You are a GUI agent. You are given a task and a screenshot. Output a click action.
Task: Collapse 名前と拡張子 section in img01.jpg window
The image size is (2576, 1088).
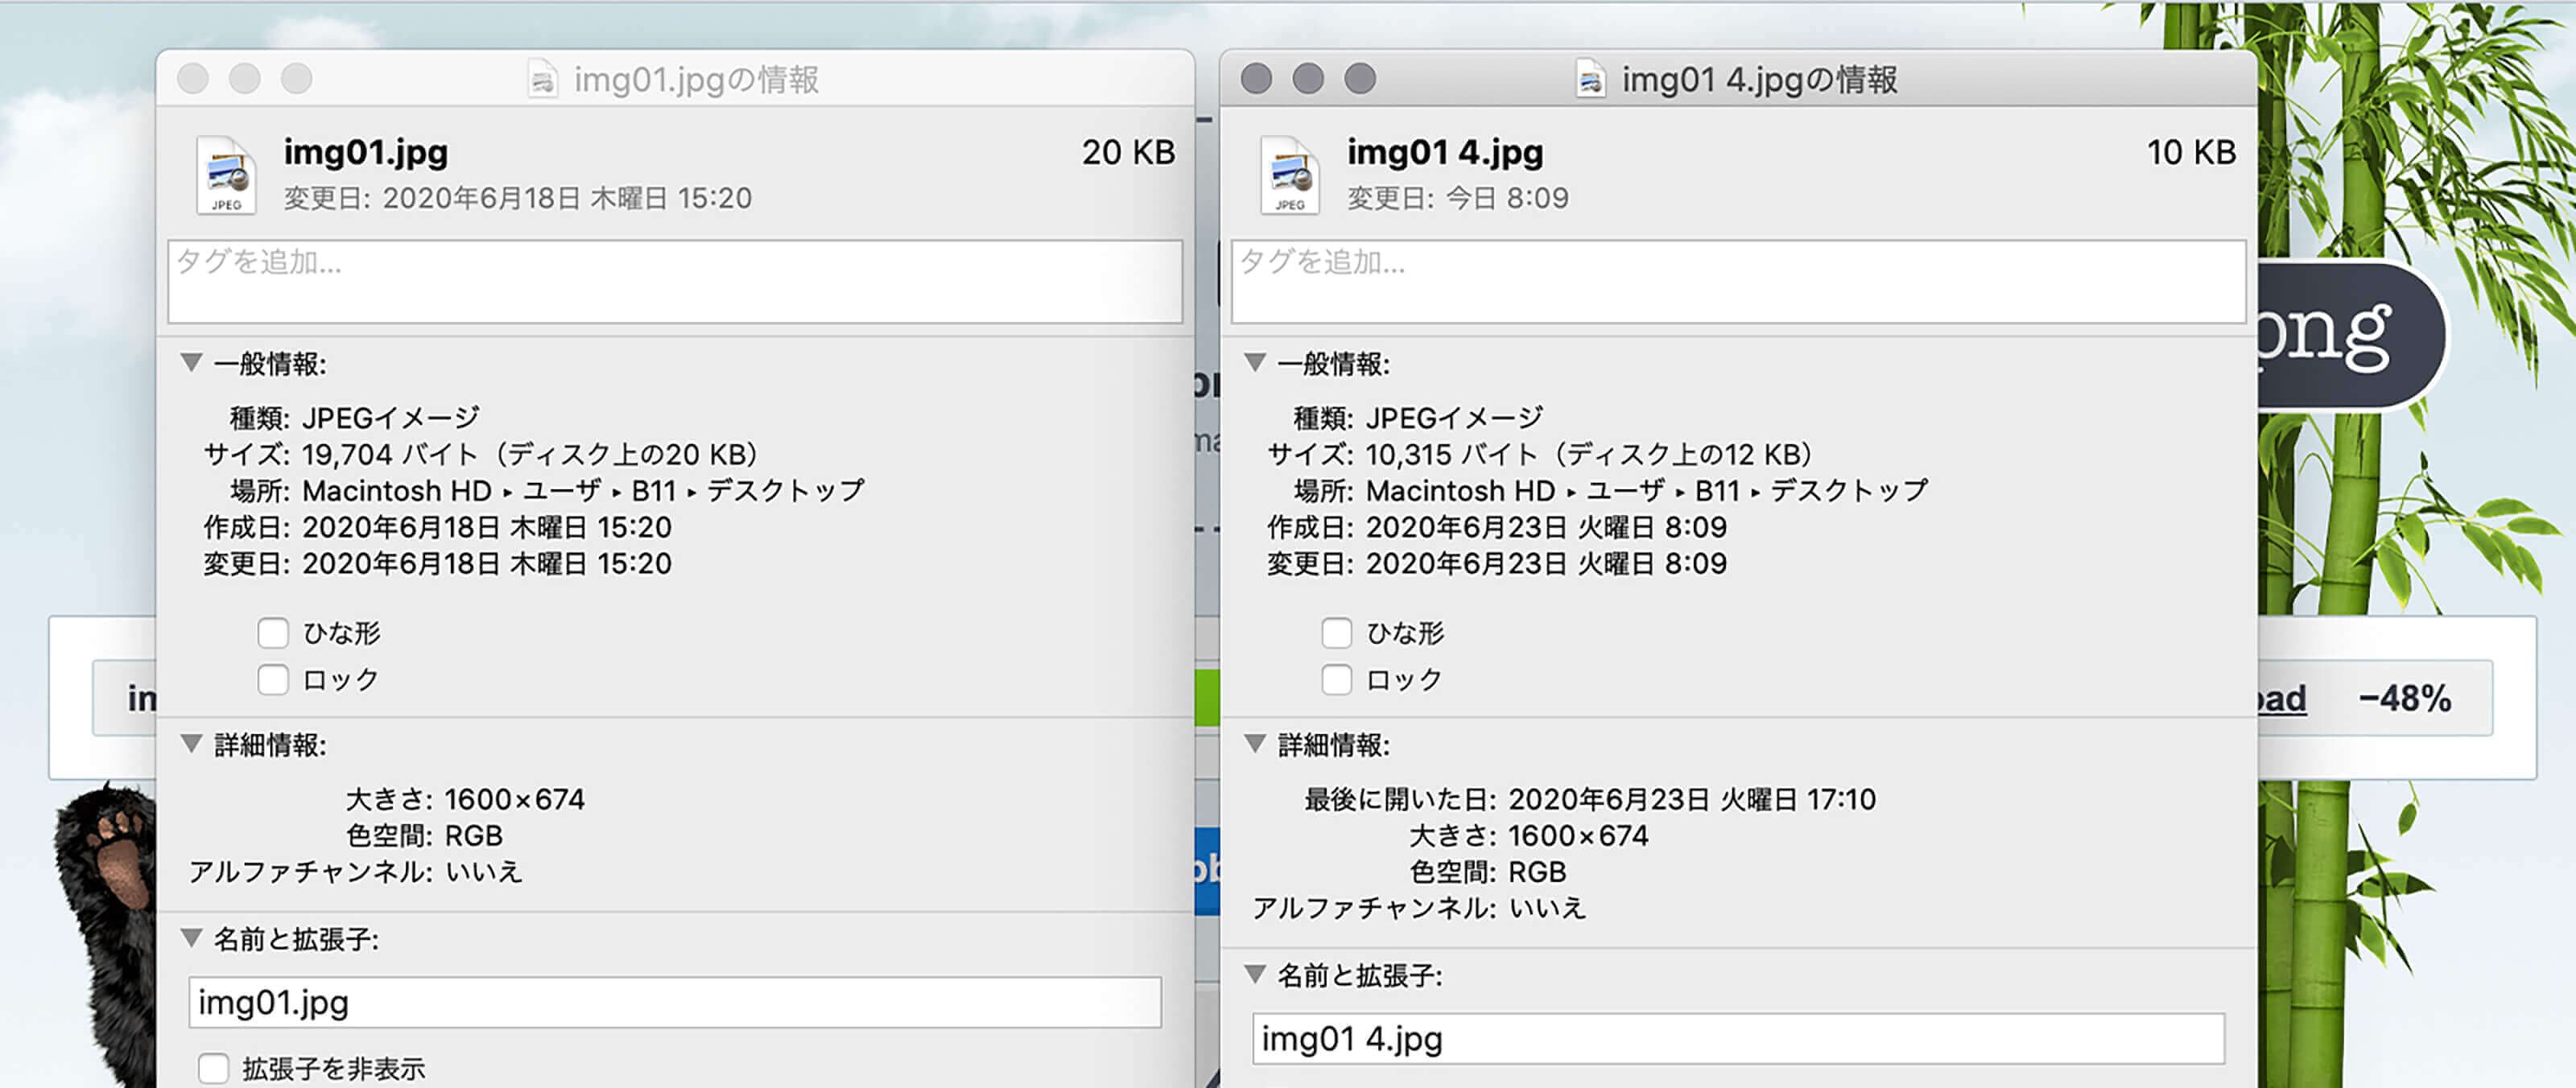click(192, 938)
